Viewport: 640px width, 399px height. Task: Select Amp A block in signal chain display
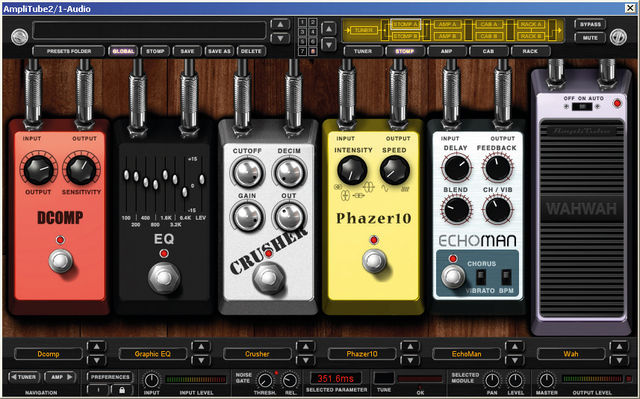447,25
